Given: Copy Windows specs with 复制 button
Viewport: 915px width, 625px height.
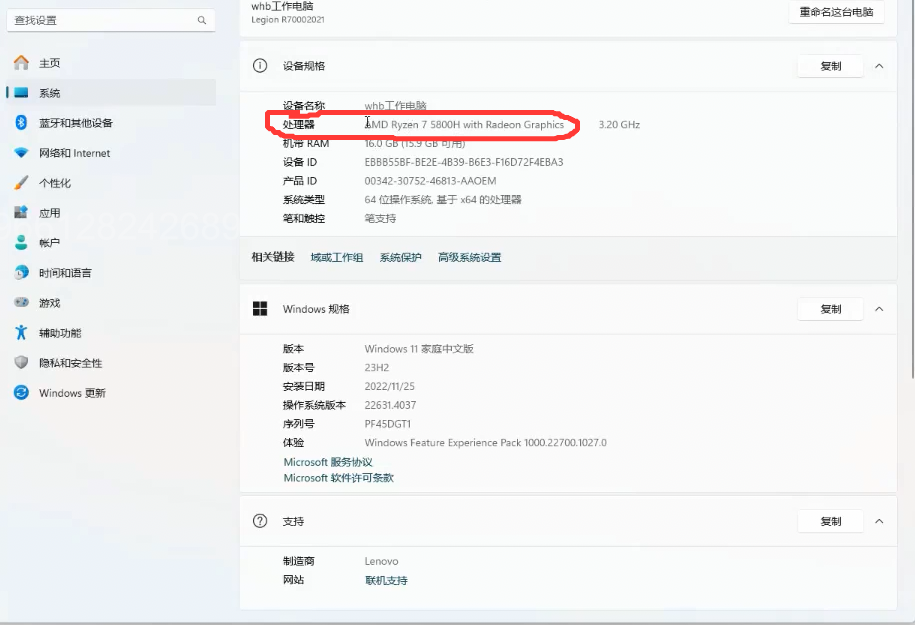Looking at the screenshot, I should pyautogui.click(x=830, y=309).
